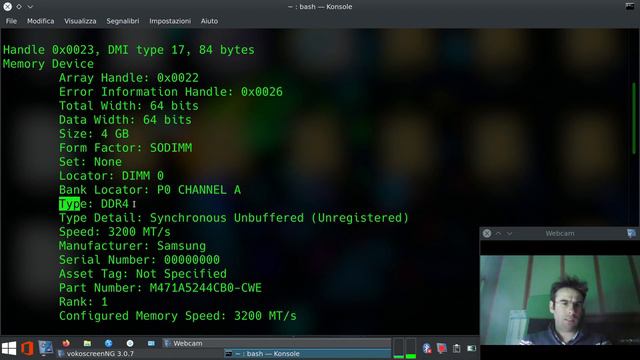Open the Bluetooth tray icon
This screenshot has width=640, height=360.
[x=427, y=348]
